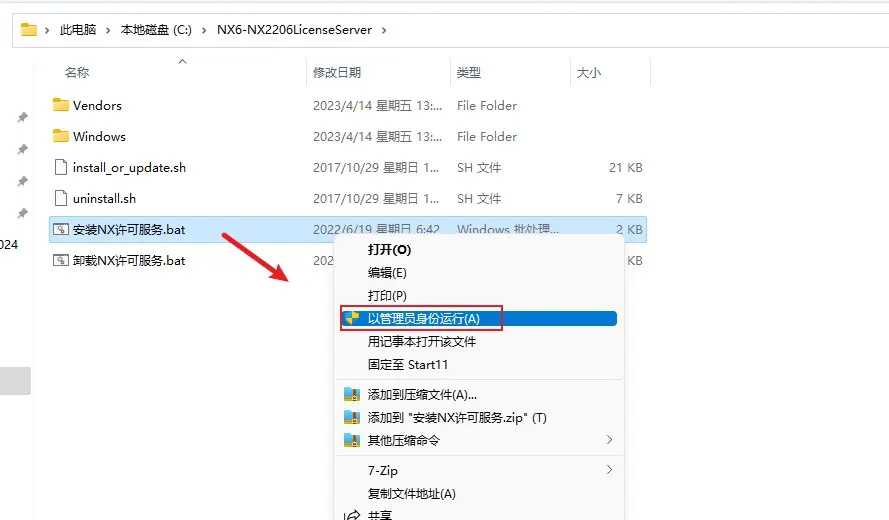Select 固定至 Start11
Screen dimensions: 889x520
(408, 365)
